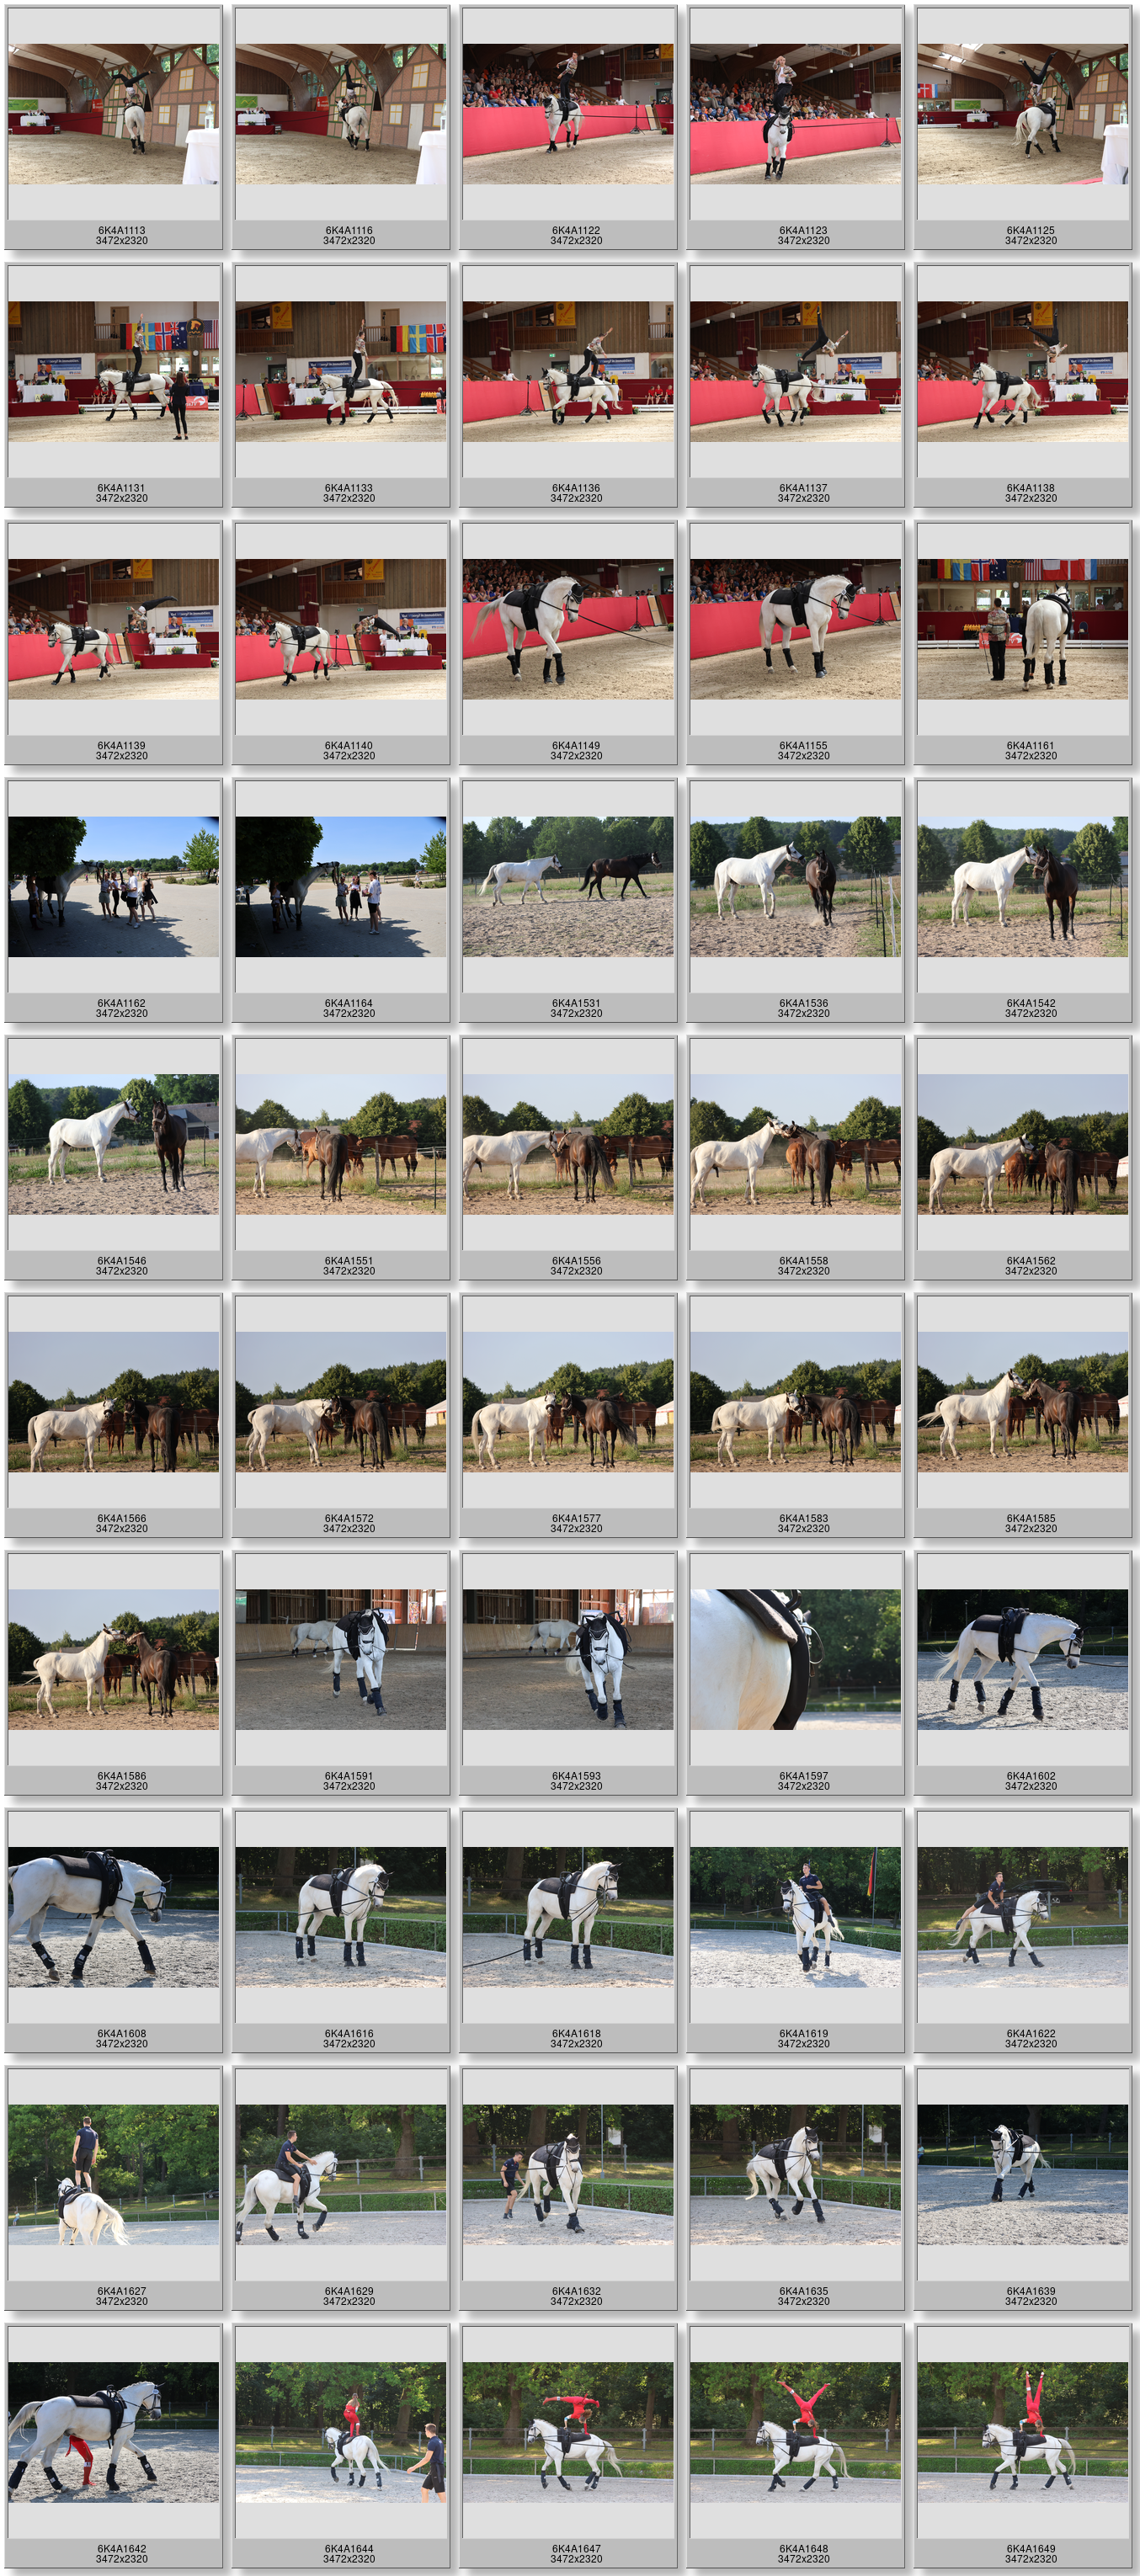Select thumbnail 6K4A1546
Viewport: 1140px width, 2576px height.
coord(113,1145)
